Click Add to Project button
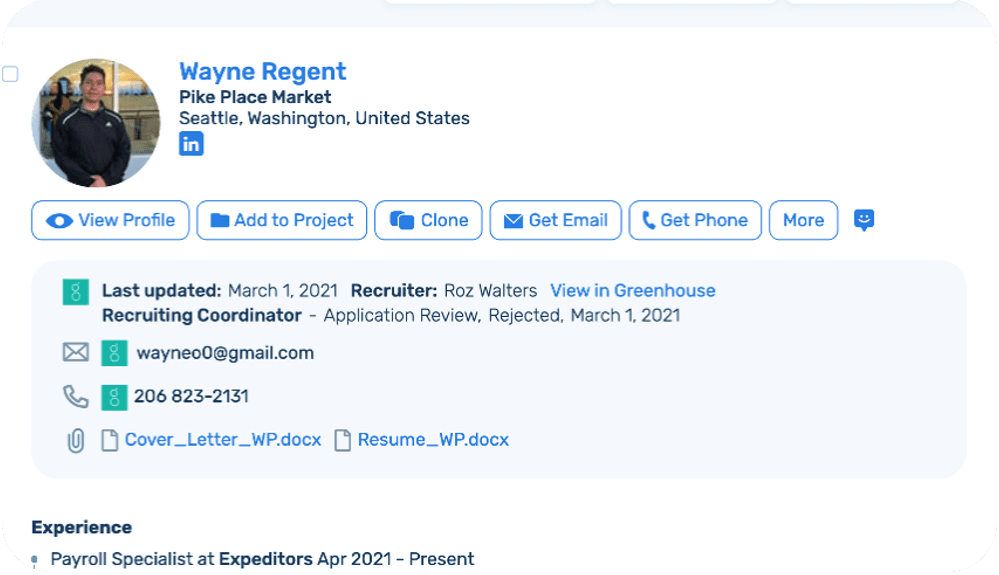 click(282, 220)
